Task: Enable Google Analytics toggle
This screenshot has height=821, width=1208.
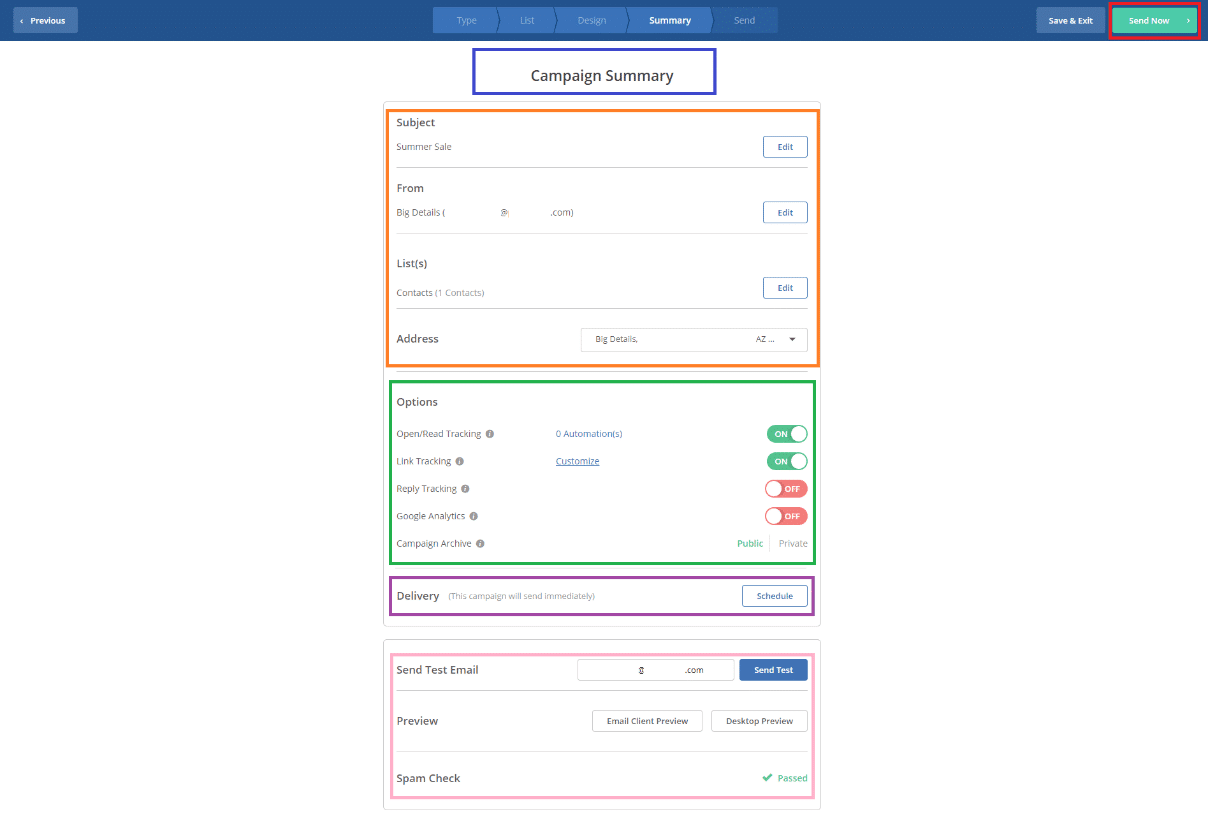Action: click(x=787, y=516)
